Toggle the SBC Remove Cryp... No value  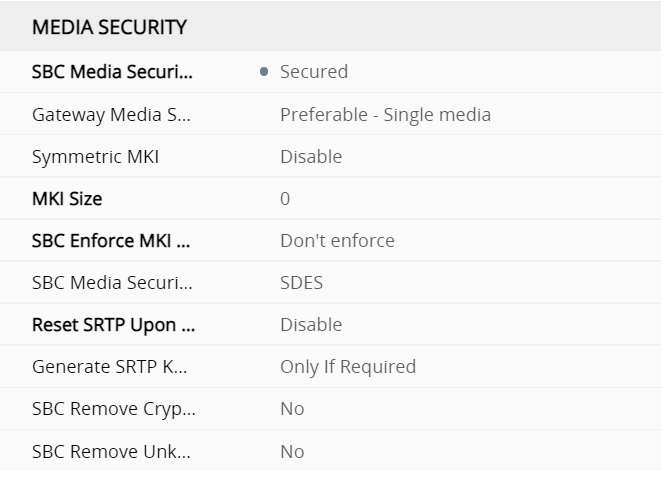coord(292,409)
